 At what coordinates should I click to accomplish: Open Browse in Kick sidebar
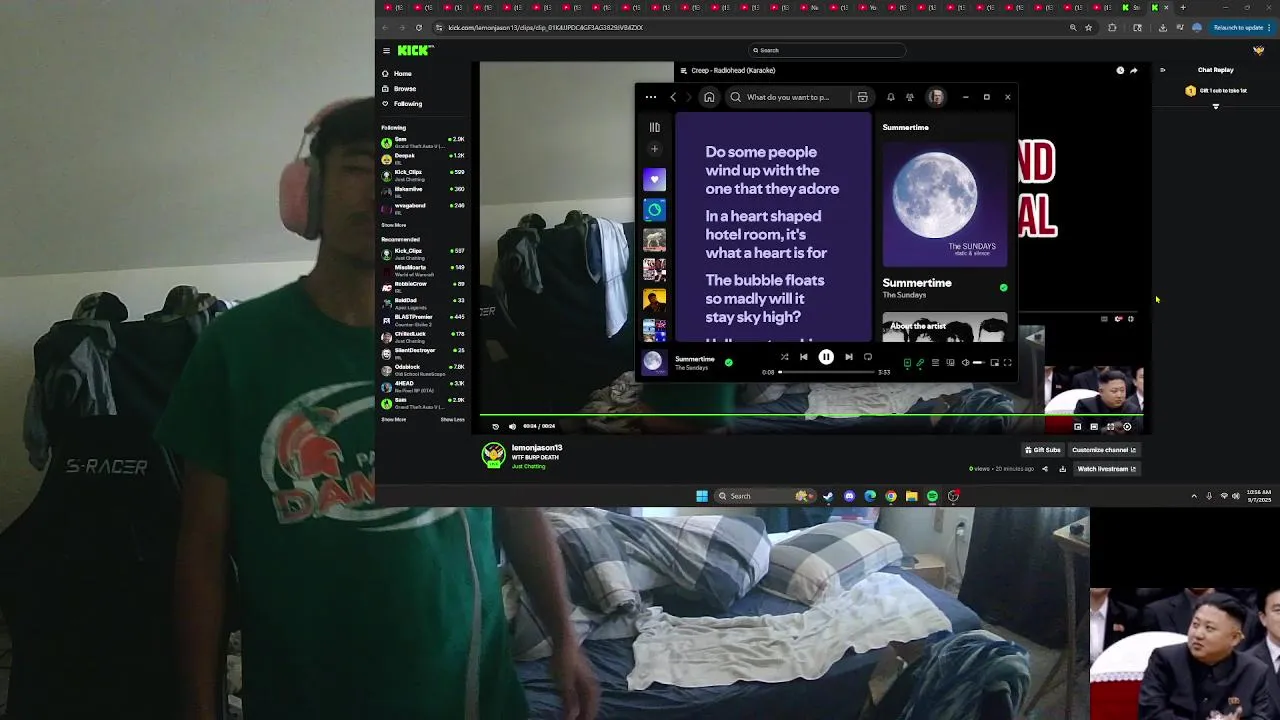click(x=398, y=89)
